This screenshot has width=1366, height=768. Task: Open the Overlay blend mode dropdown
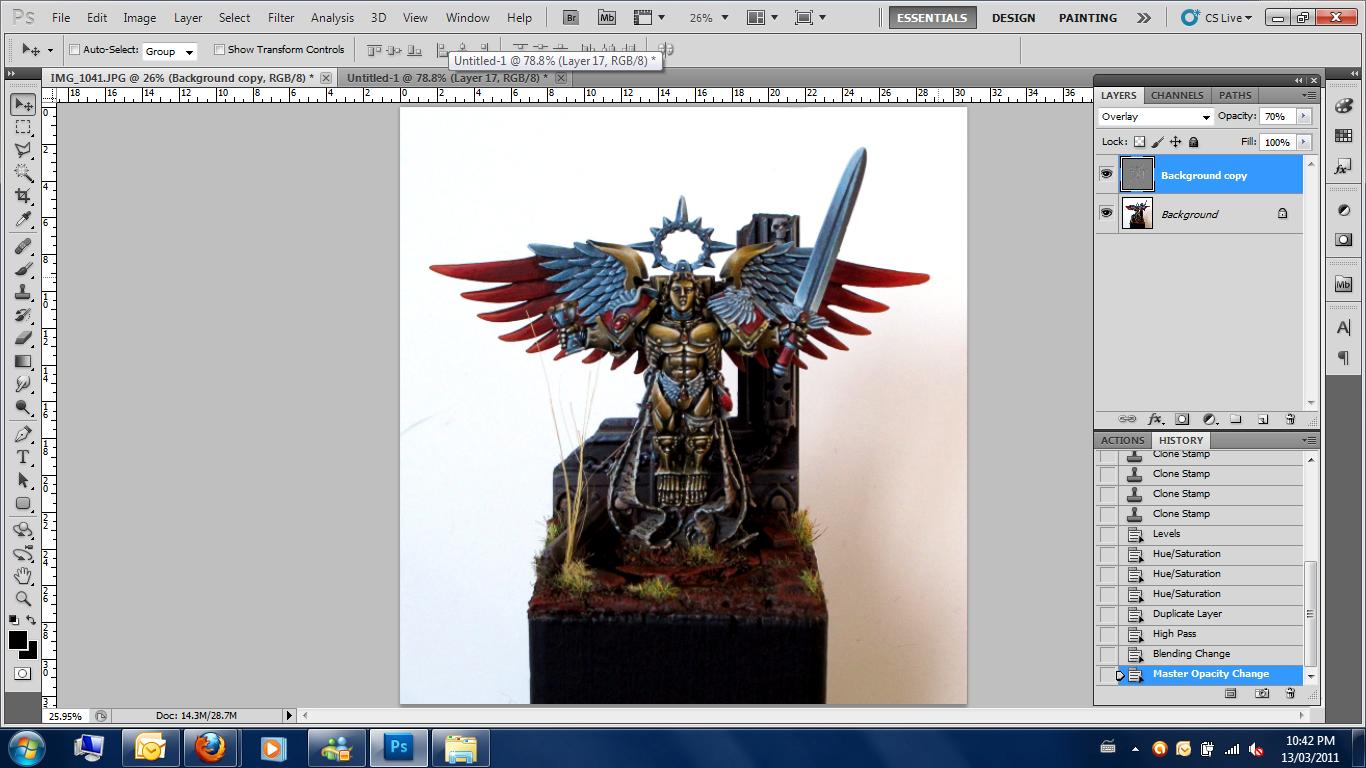1155,117
